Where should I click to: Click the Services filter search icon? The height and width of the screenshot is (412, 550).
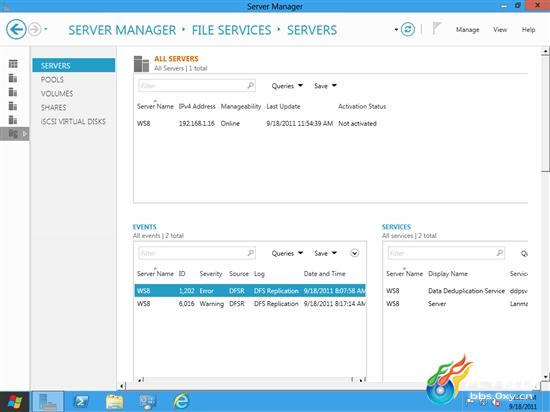tap(500, 252)
